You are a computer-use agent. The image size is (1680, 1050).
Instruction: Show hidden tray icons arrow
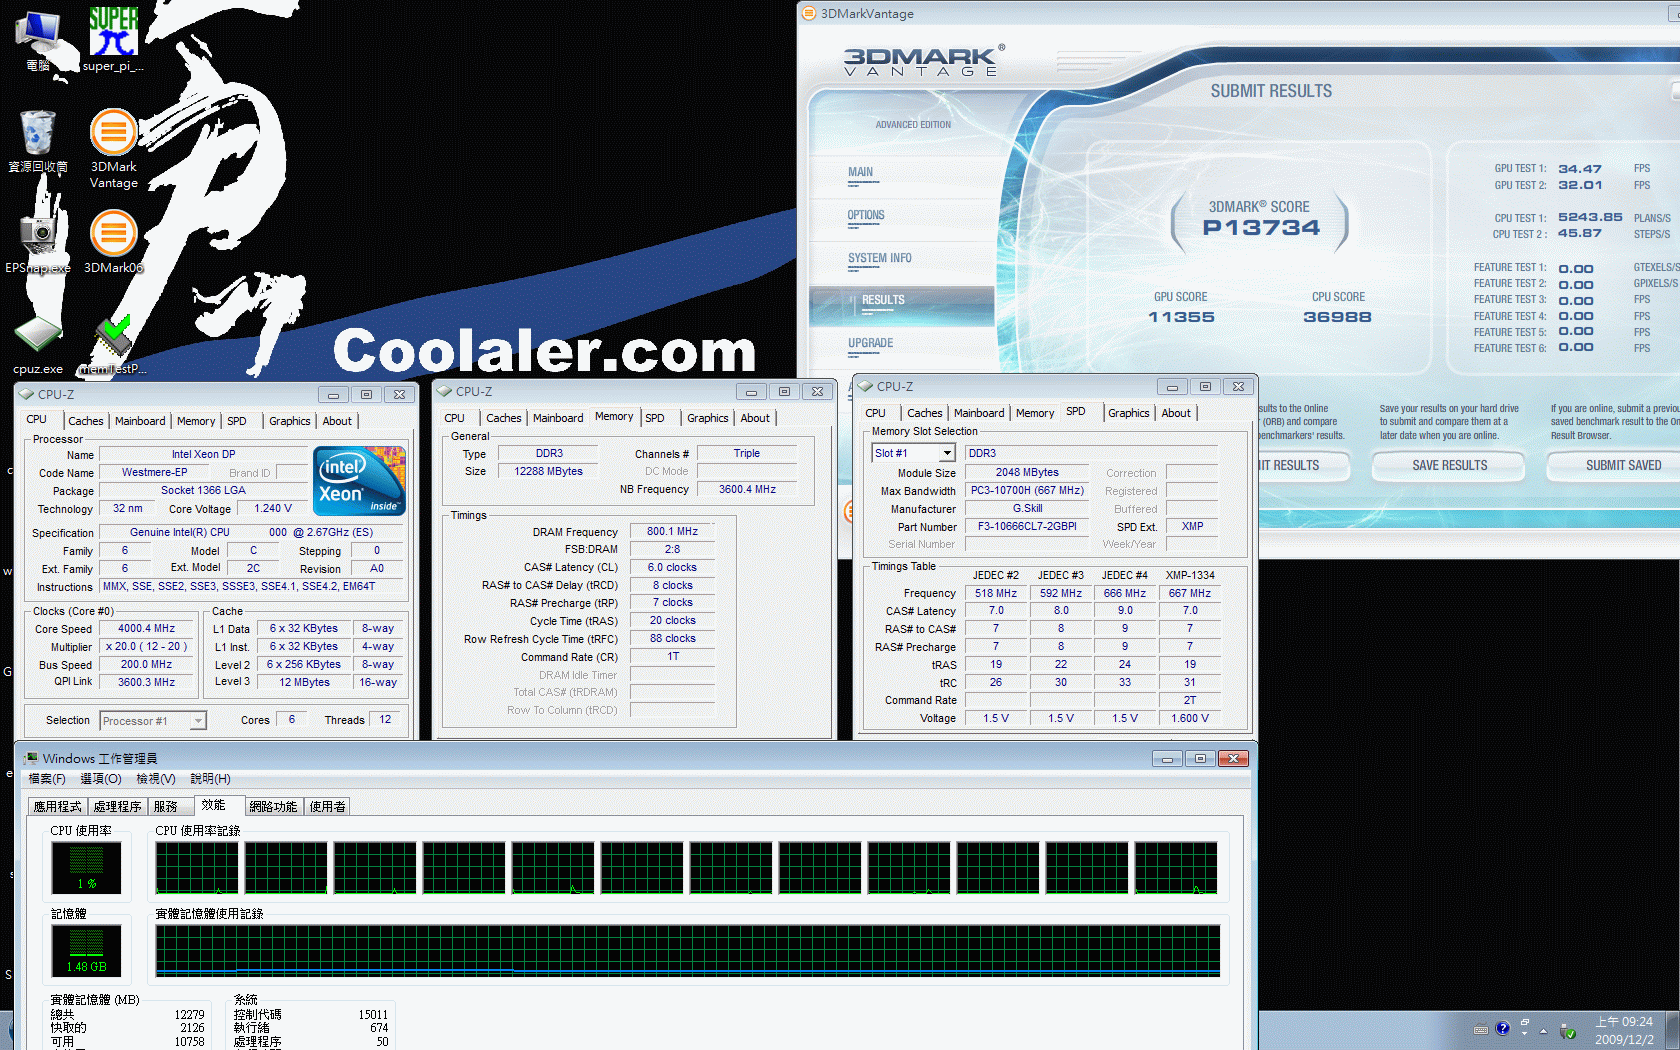pos(1543,1030)
